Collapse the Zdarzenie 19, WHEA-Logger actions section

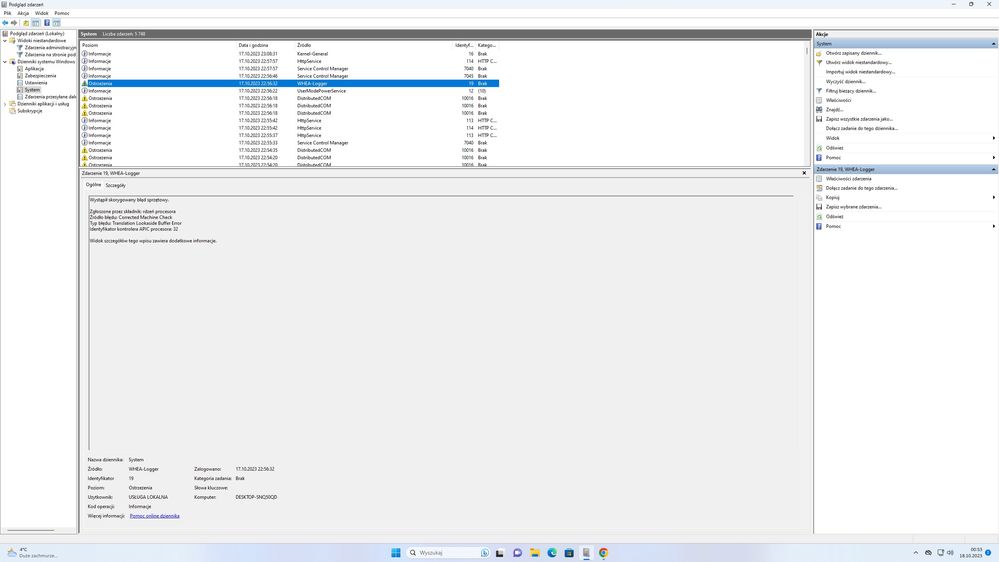point(993,169)
